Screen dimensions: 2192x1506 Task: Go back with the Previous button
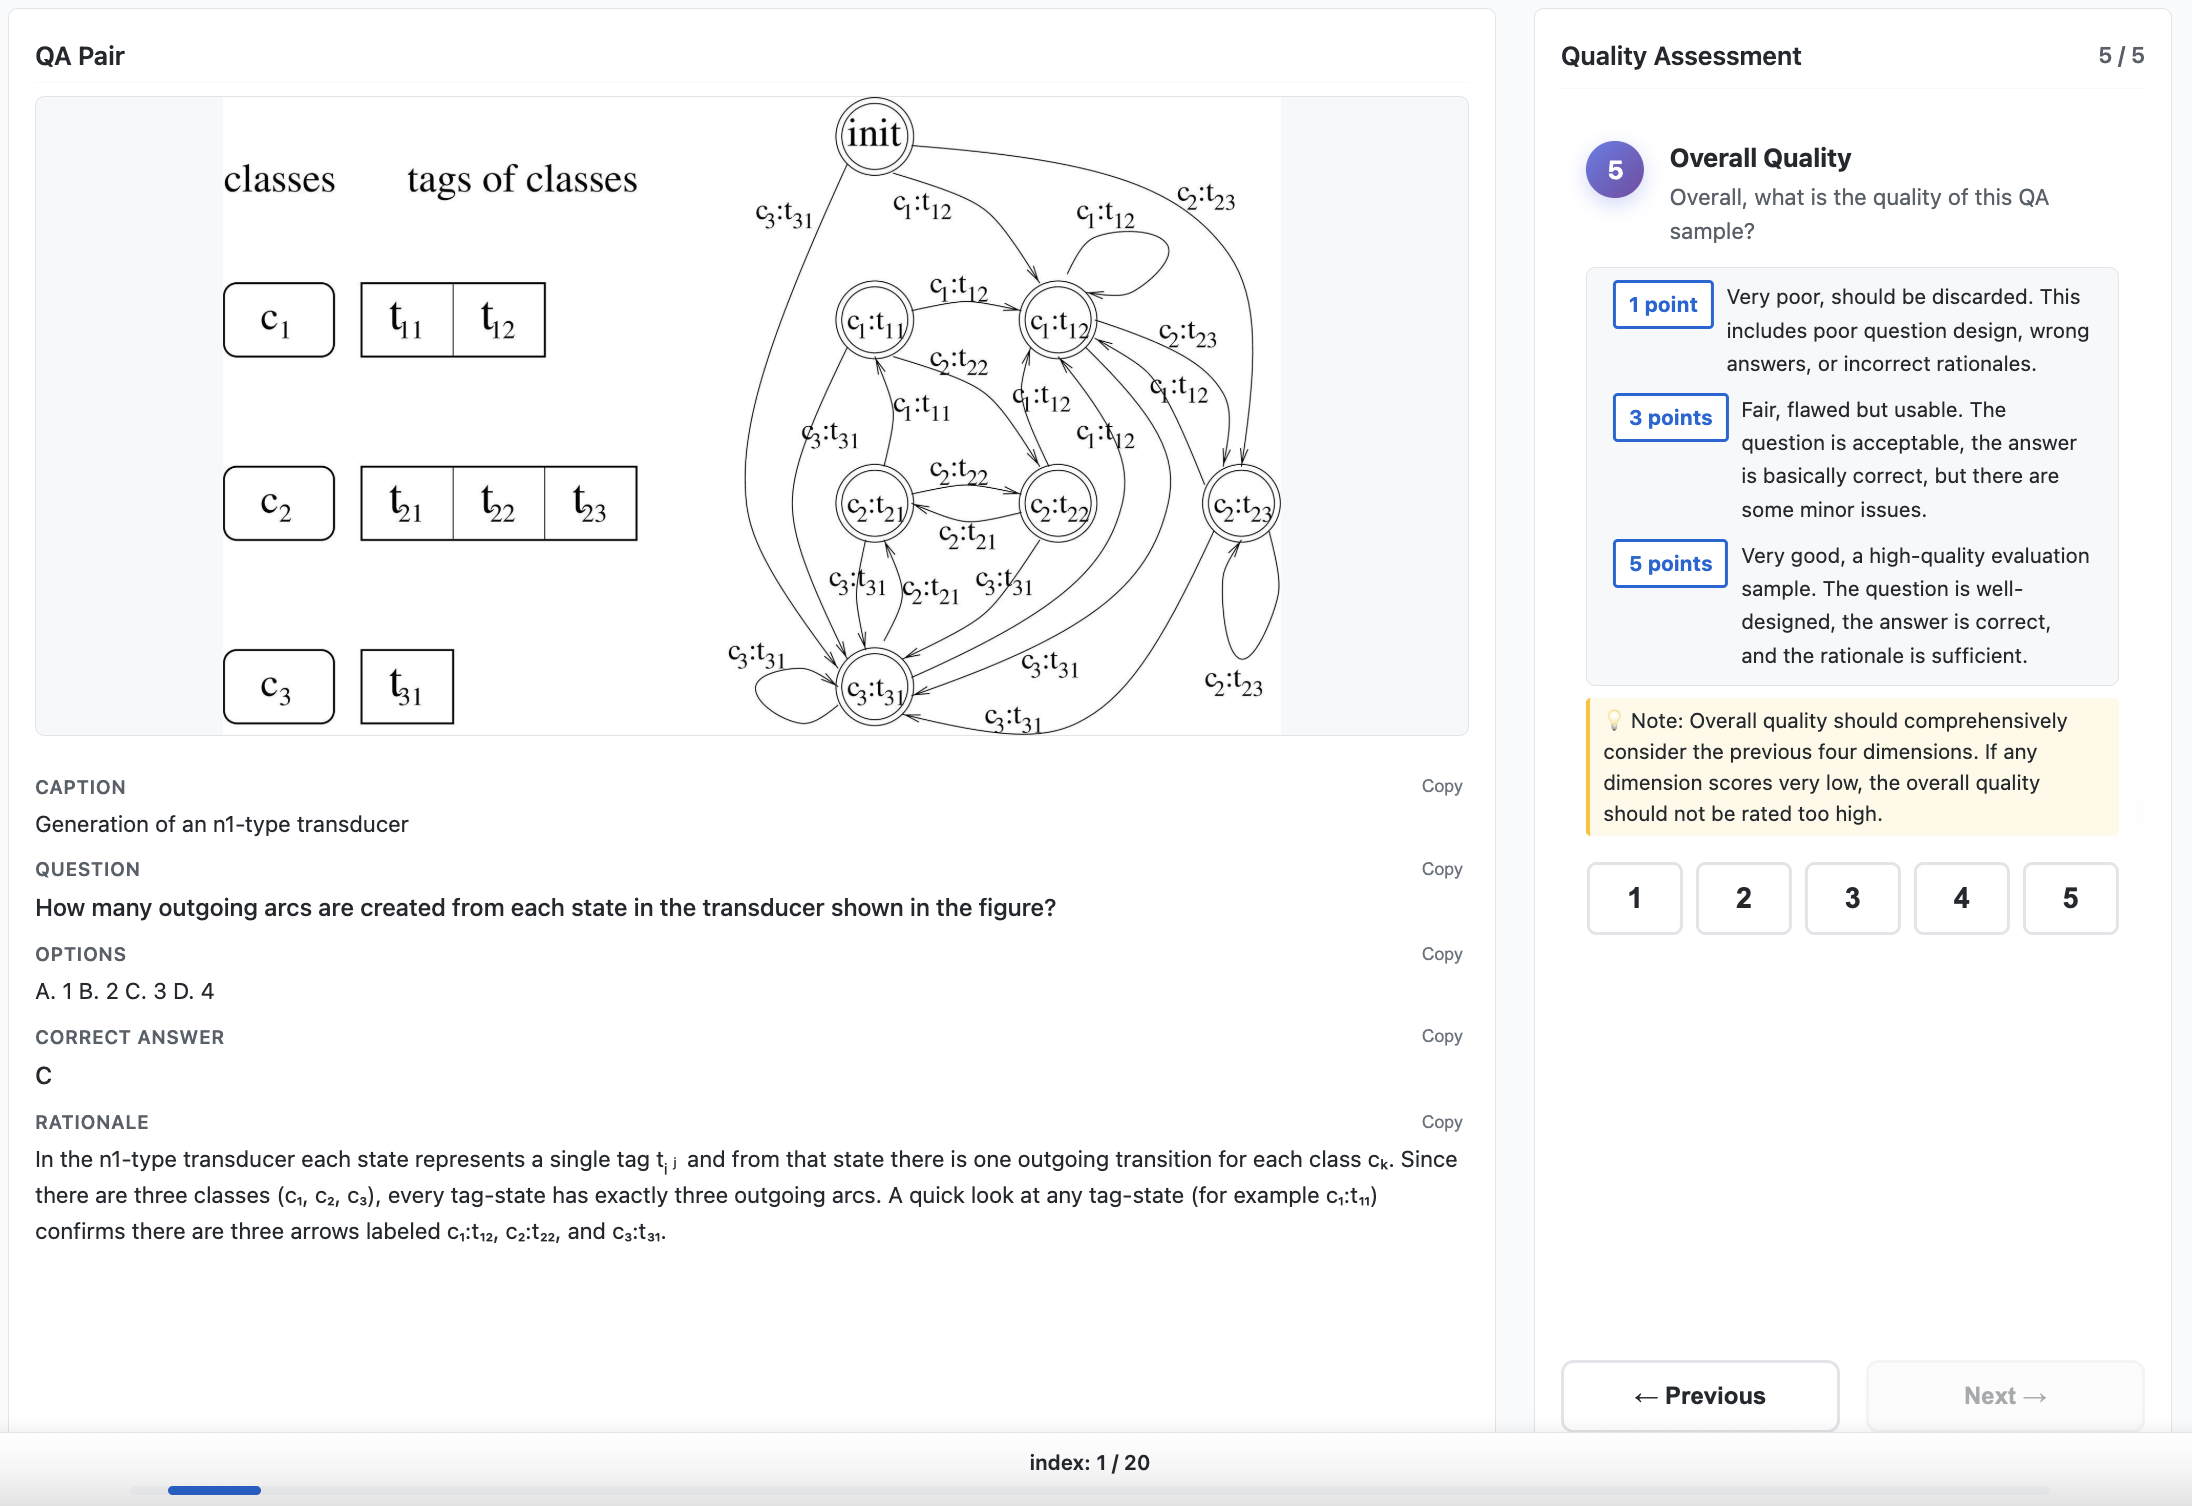[1699, 1395]
